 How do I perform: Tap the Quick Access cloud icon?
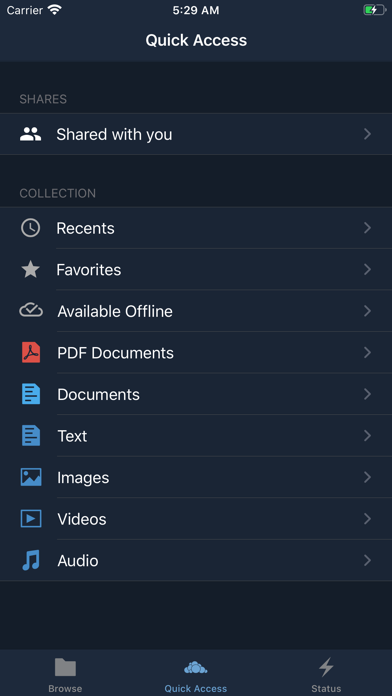(x=196, y=667)
